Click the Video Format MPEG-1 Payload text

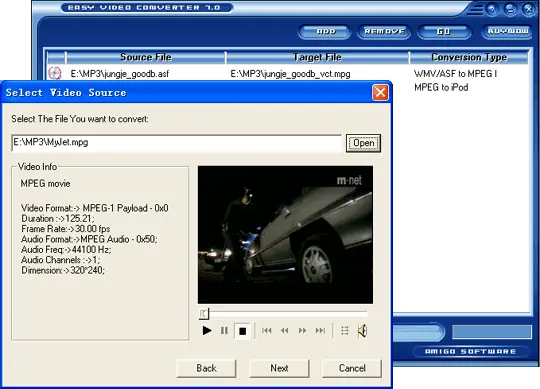point(95,208)
